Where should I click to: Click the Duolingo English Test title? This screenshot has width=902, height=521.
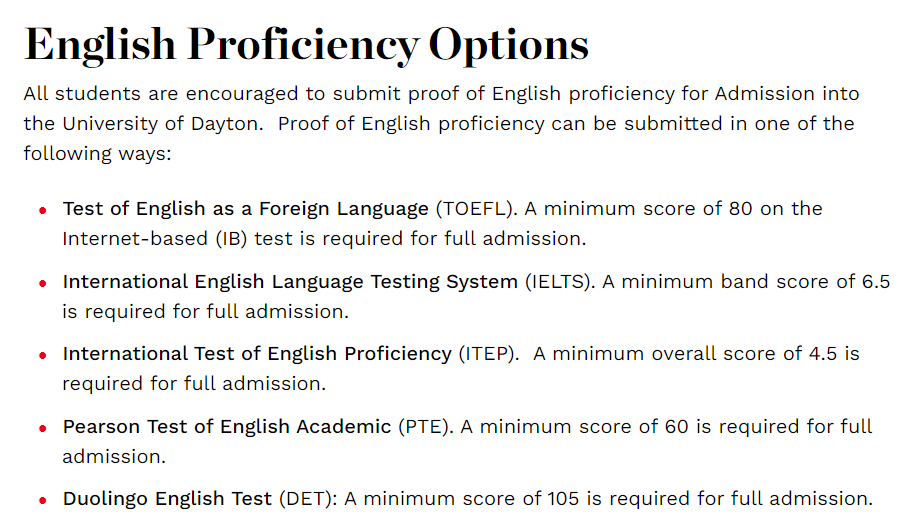click(x=167, y=498)
